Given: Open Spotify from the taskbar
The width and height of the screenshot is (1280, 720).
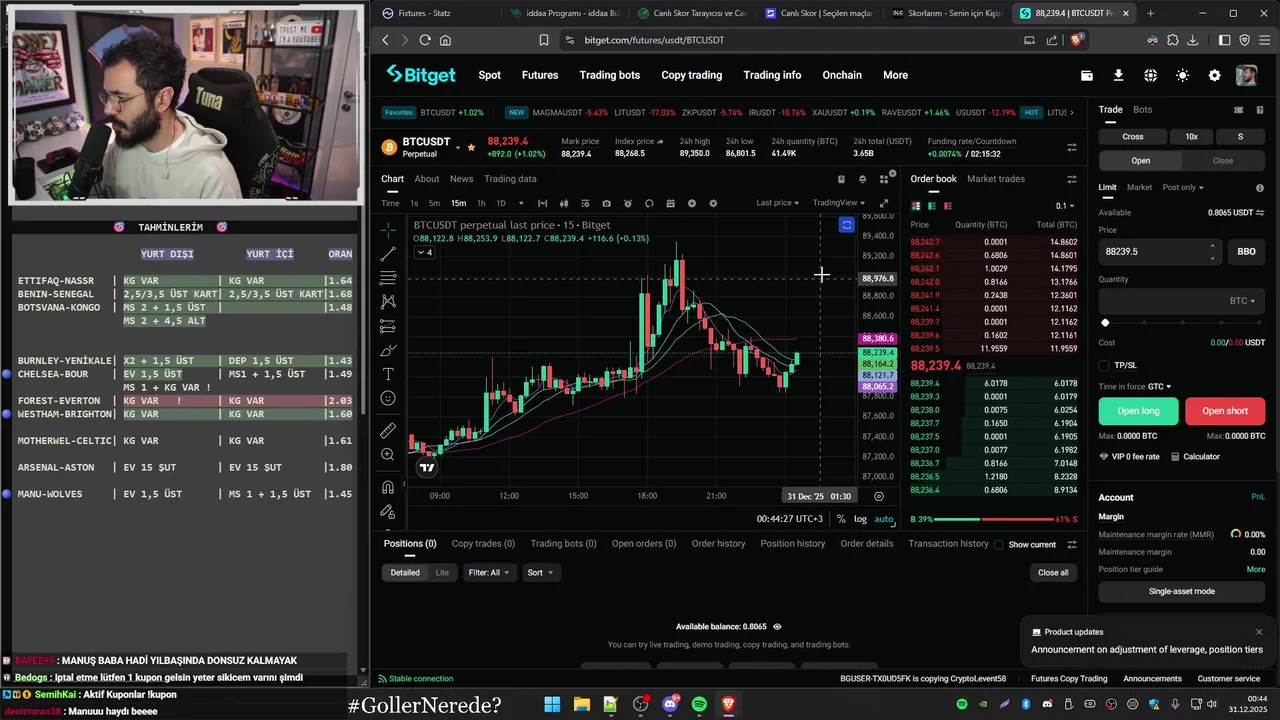Looking at the screenshot, I should tap(699, 704).
